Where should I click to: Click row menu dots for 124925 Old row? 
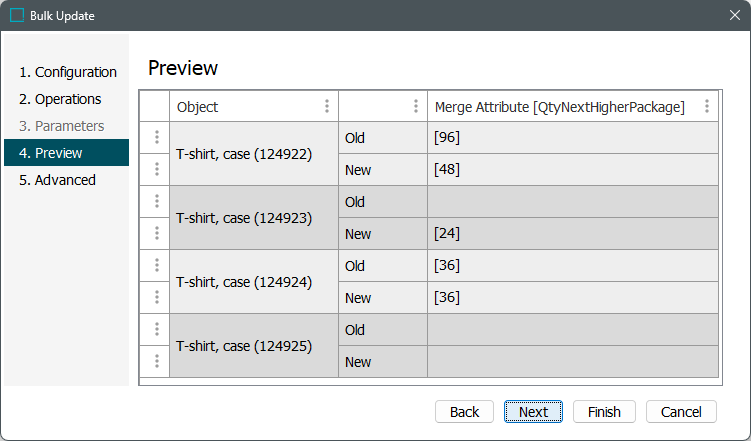coord(156,330)
